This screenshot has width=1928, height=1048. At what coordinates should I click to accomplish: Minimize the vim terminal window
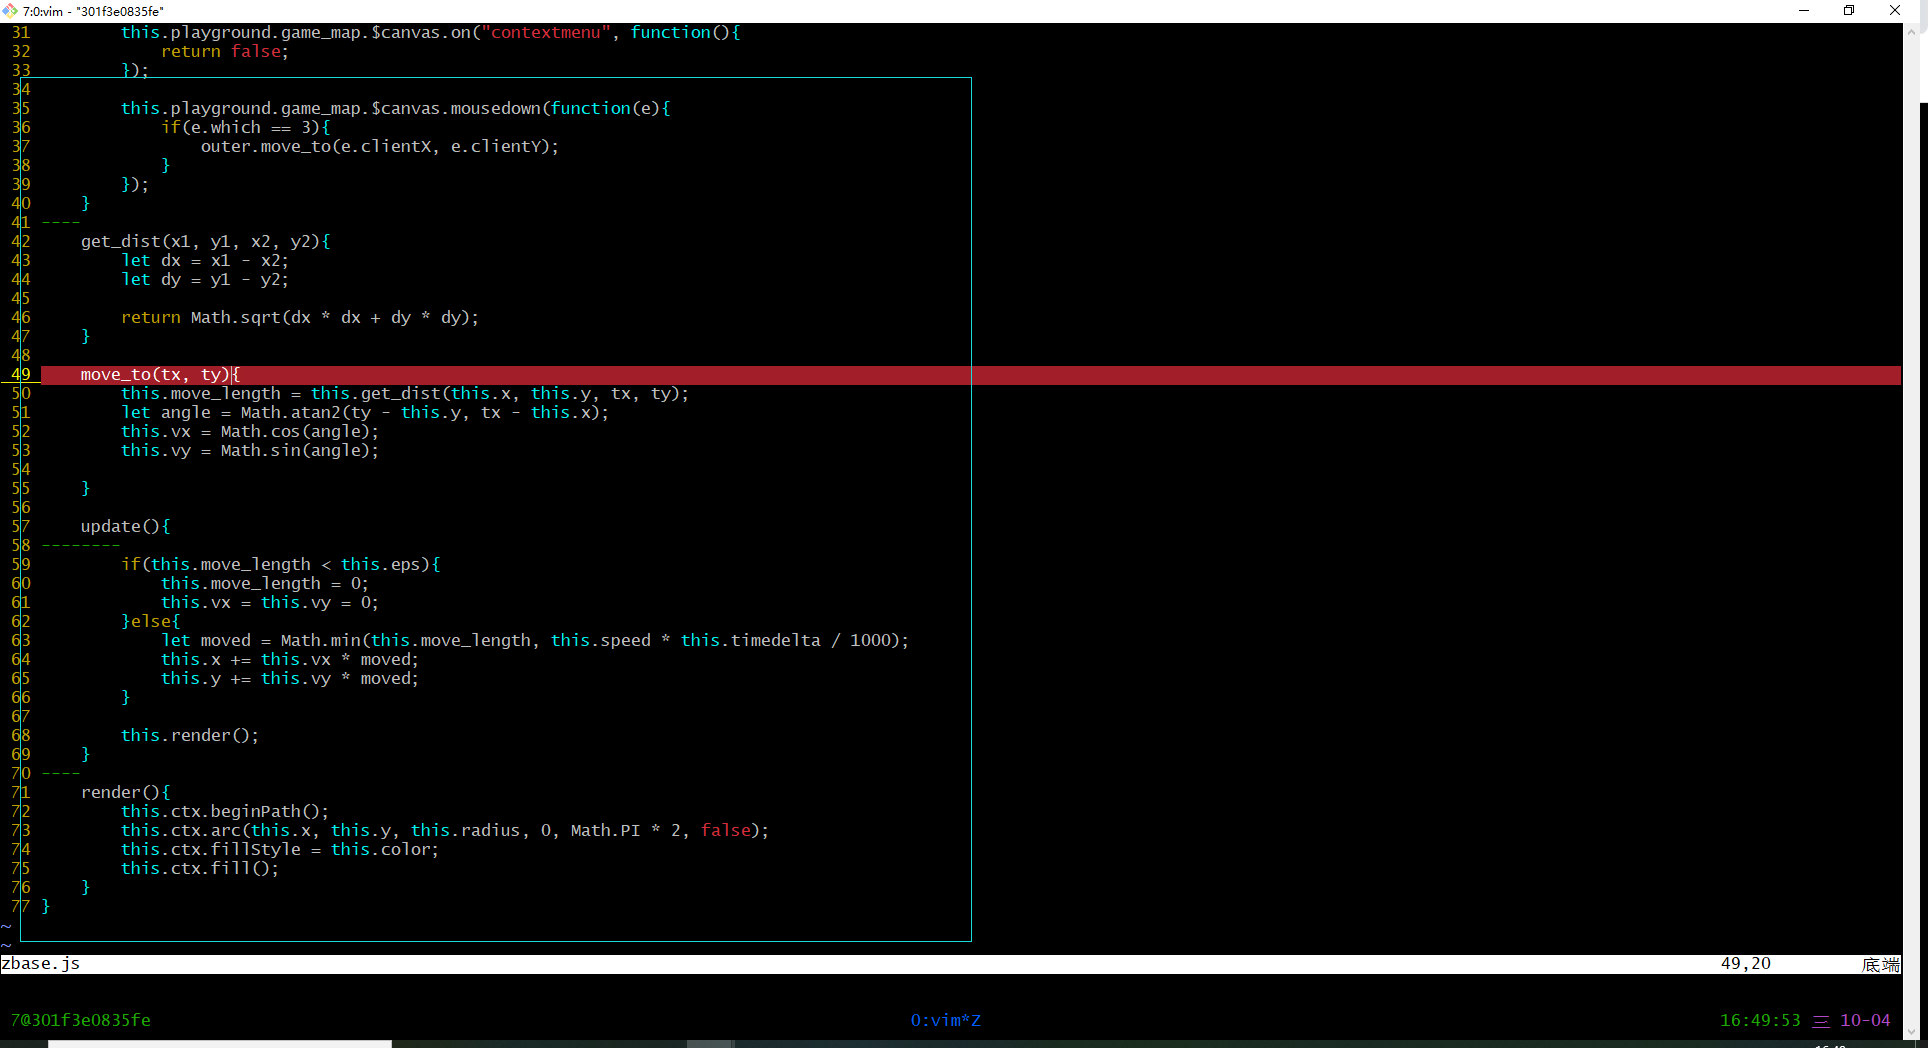point(1804,11)
